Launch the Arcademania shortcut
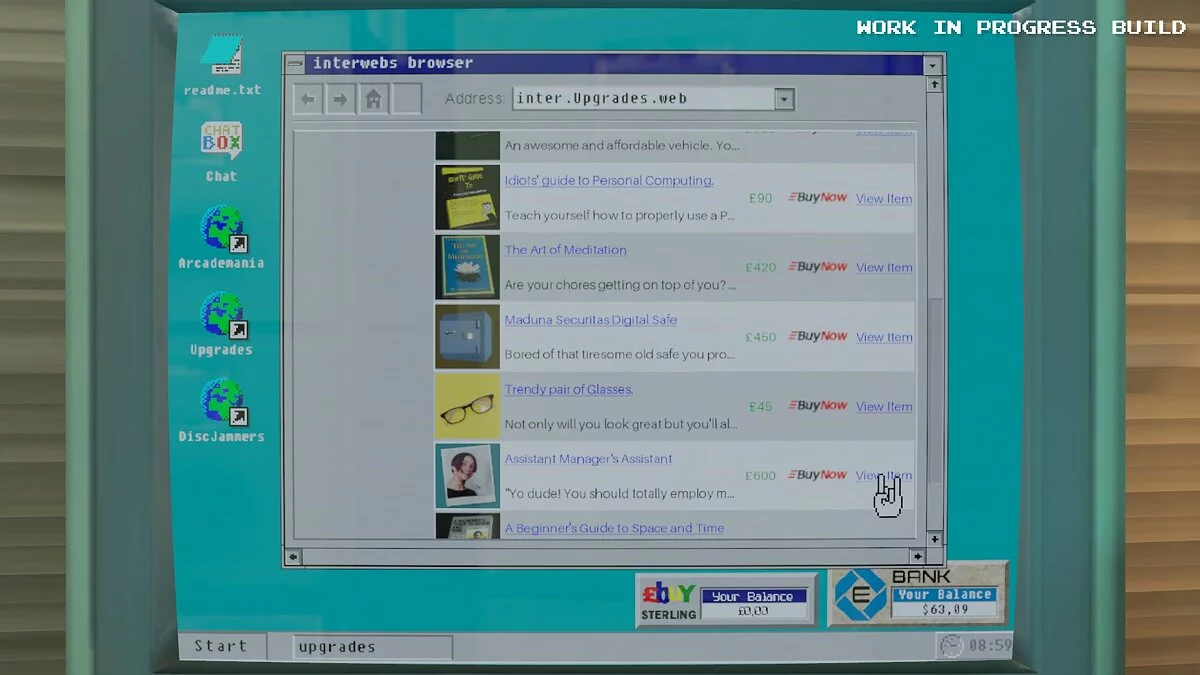 click(x=221, y=238)
